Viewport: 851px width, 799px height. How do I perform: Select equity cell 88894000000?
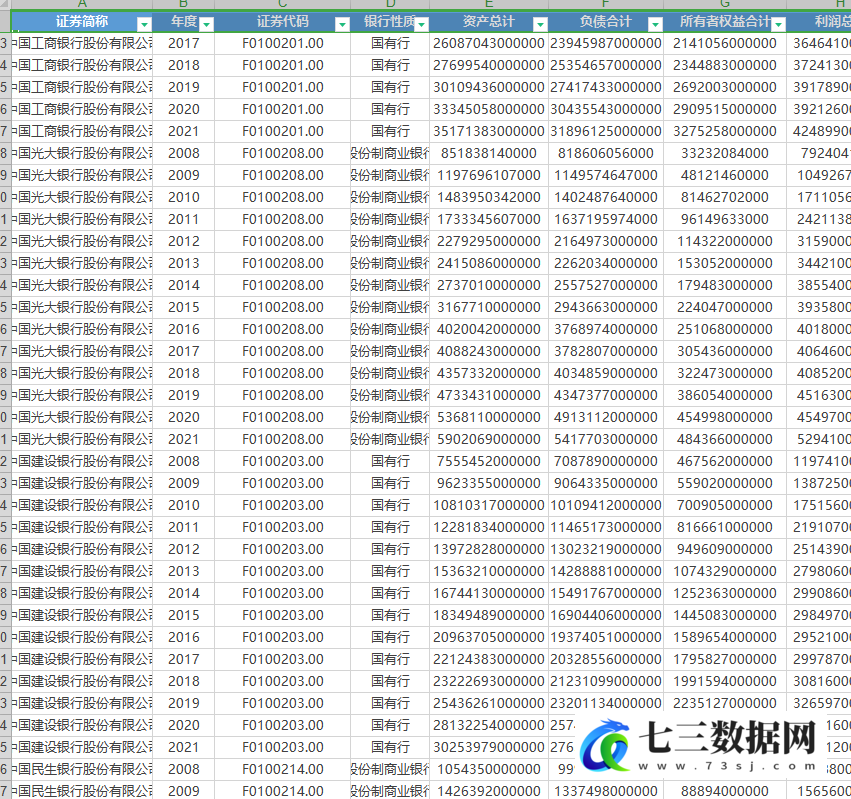[x=725, y=791]
